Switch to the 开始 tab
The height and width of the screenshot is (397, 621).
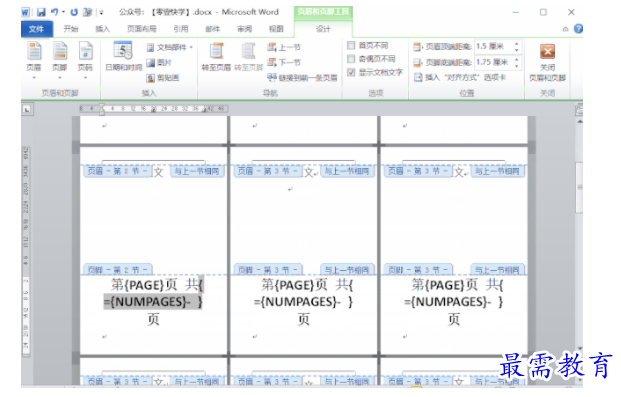(71, 29)
